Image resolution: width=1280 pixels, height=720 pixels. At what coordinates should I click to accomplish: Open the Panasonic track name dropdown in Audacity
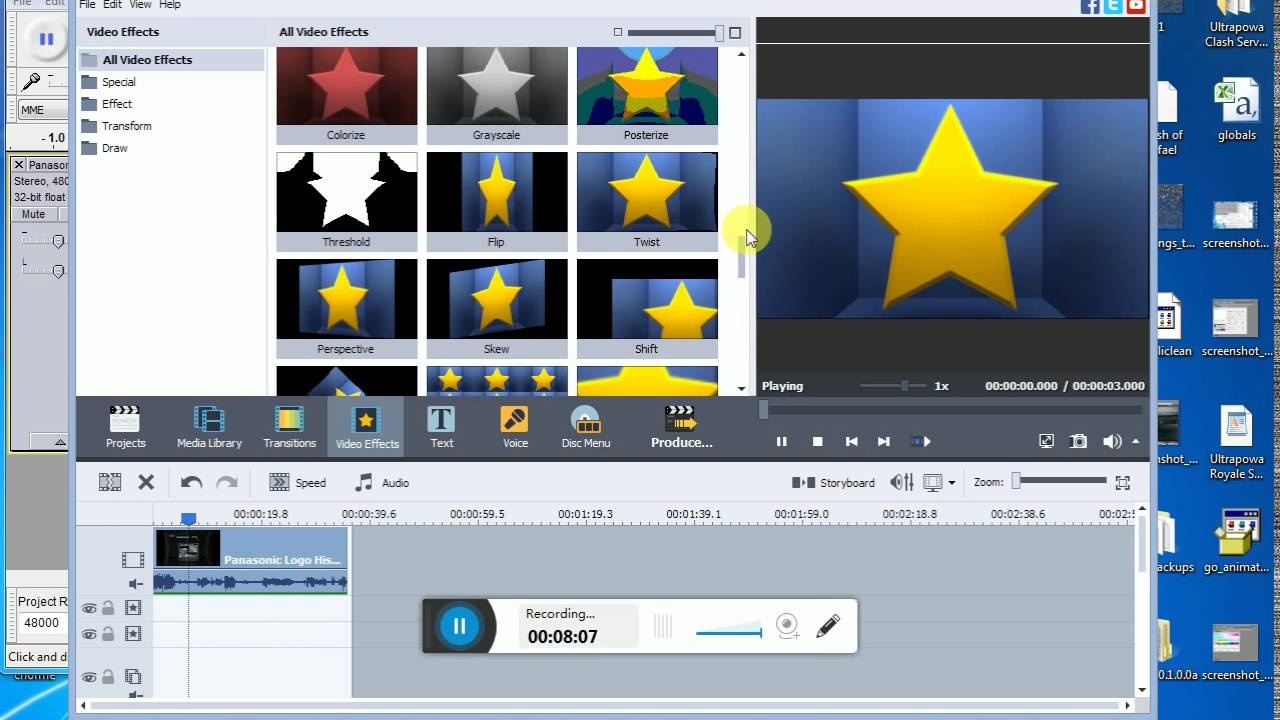tap(48, 165)
